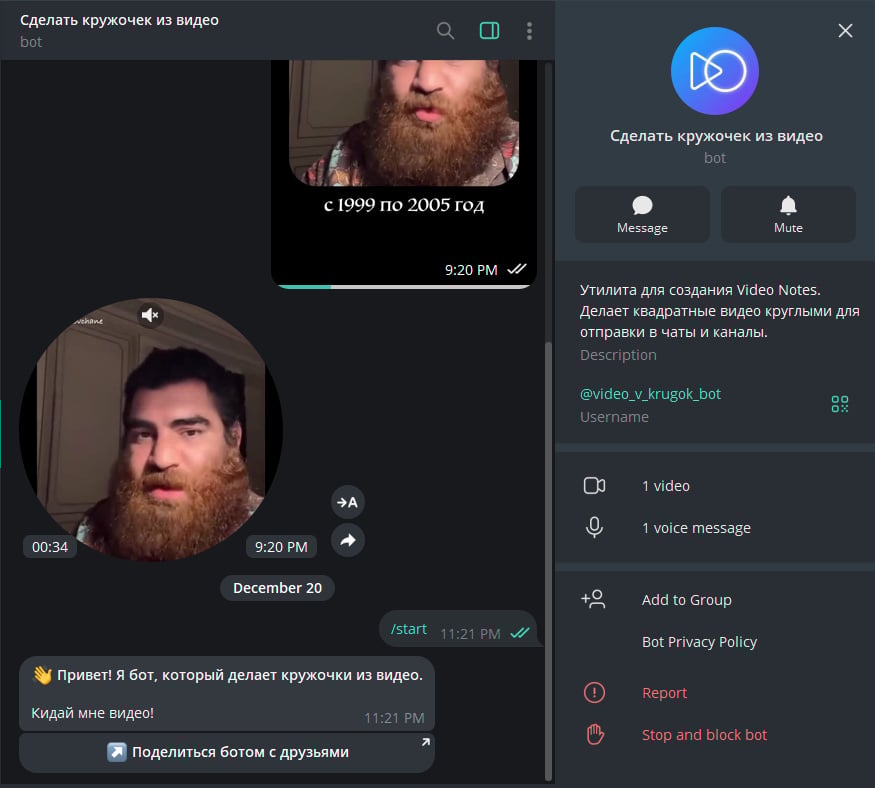The height and width of the screenshot is (788, 875).
Task: Open the three-dot chat menu
Action: (x=529, y=31)
